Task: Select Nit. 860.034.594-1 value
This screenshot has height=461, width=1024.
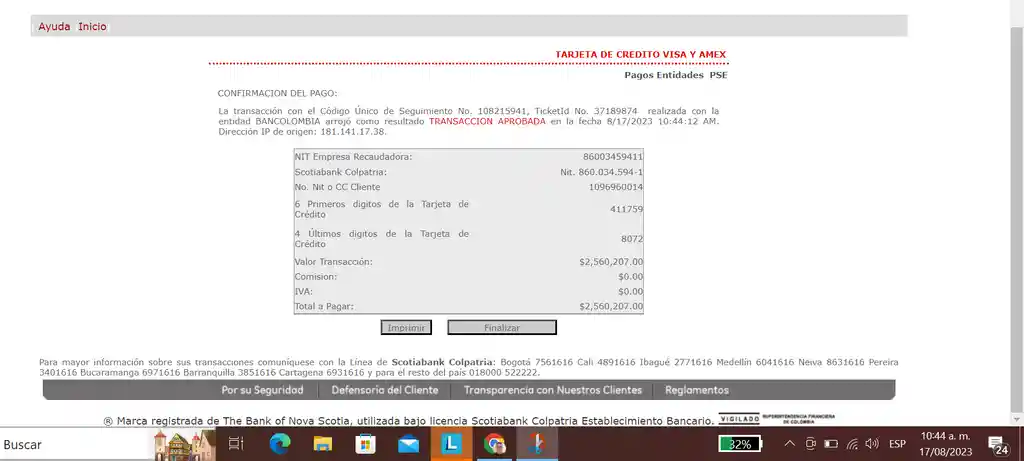Action: pyautogui.click(x=601, y=172)
